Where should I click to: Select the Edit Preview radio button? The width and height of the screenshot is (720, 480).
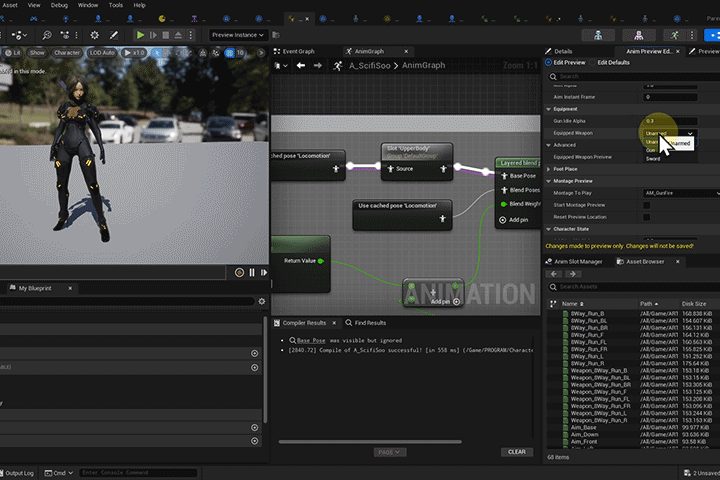click(549, 62)
